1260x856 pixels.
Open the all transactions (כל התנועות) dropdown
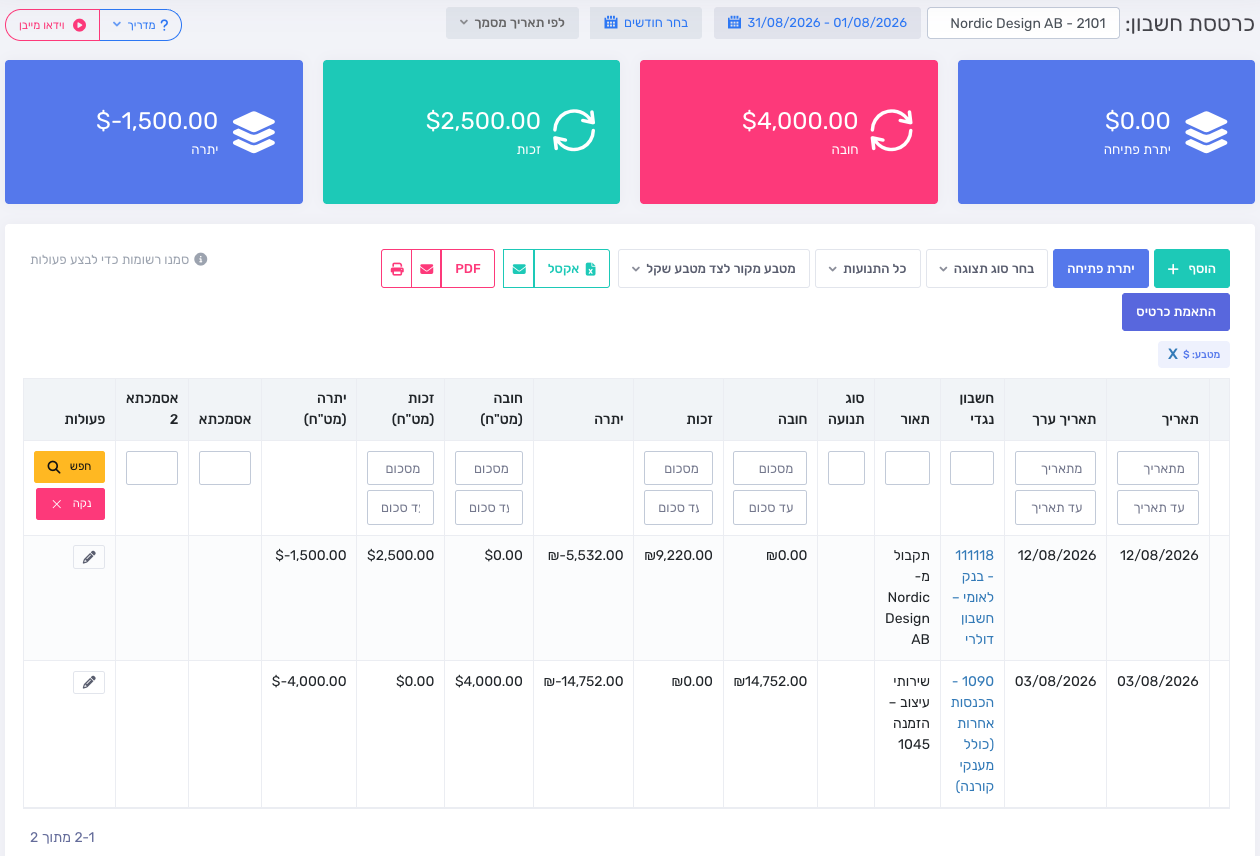[868, 269]
